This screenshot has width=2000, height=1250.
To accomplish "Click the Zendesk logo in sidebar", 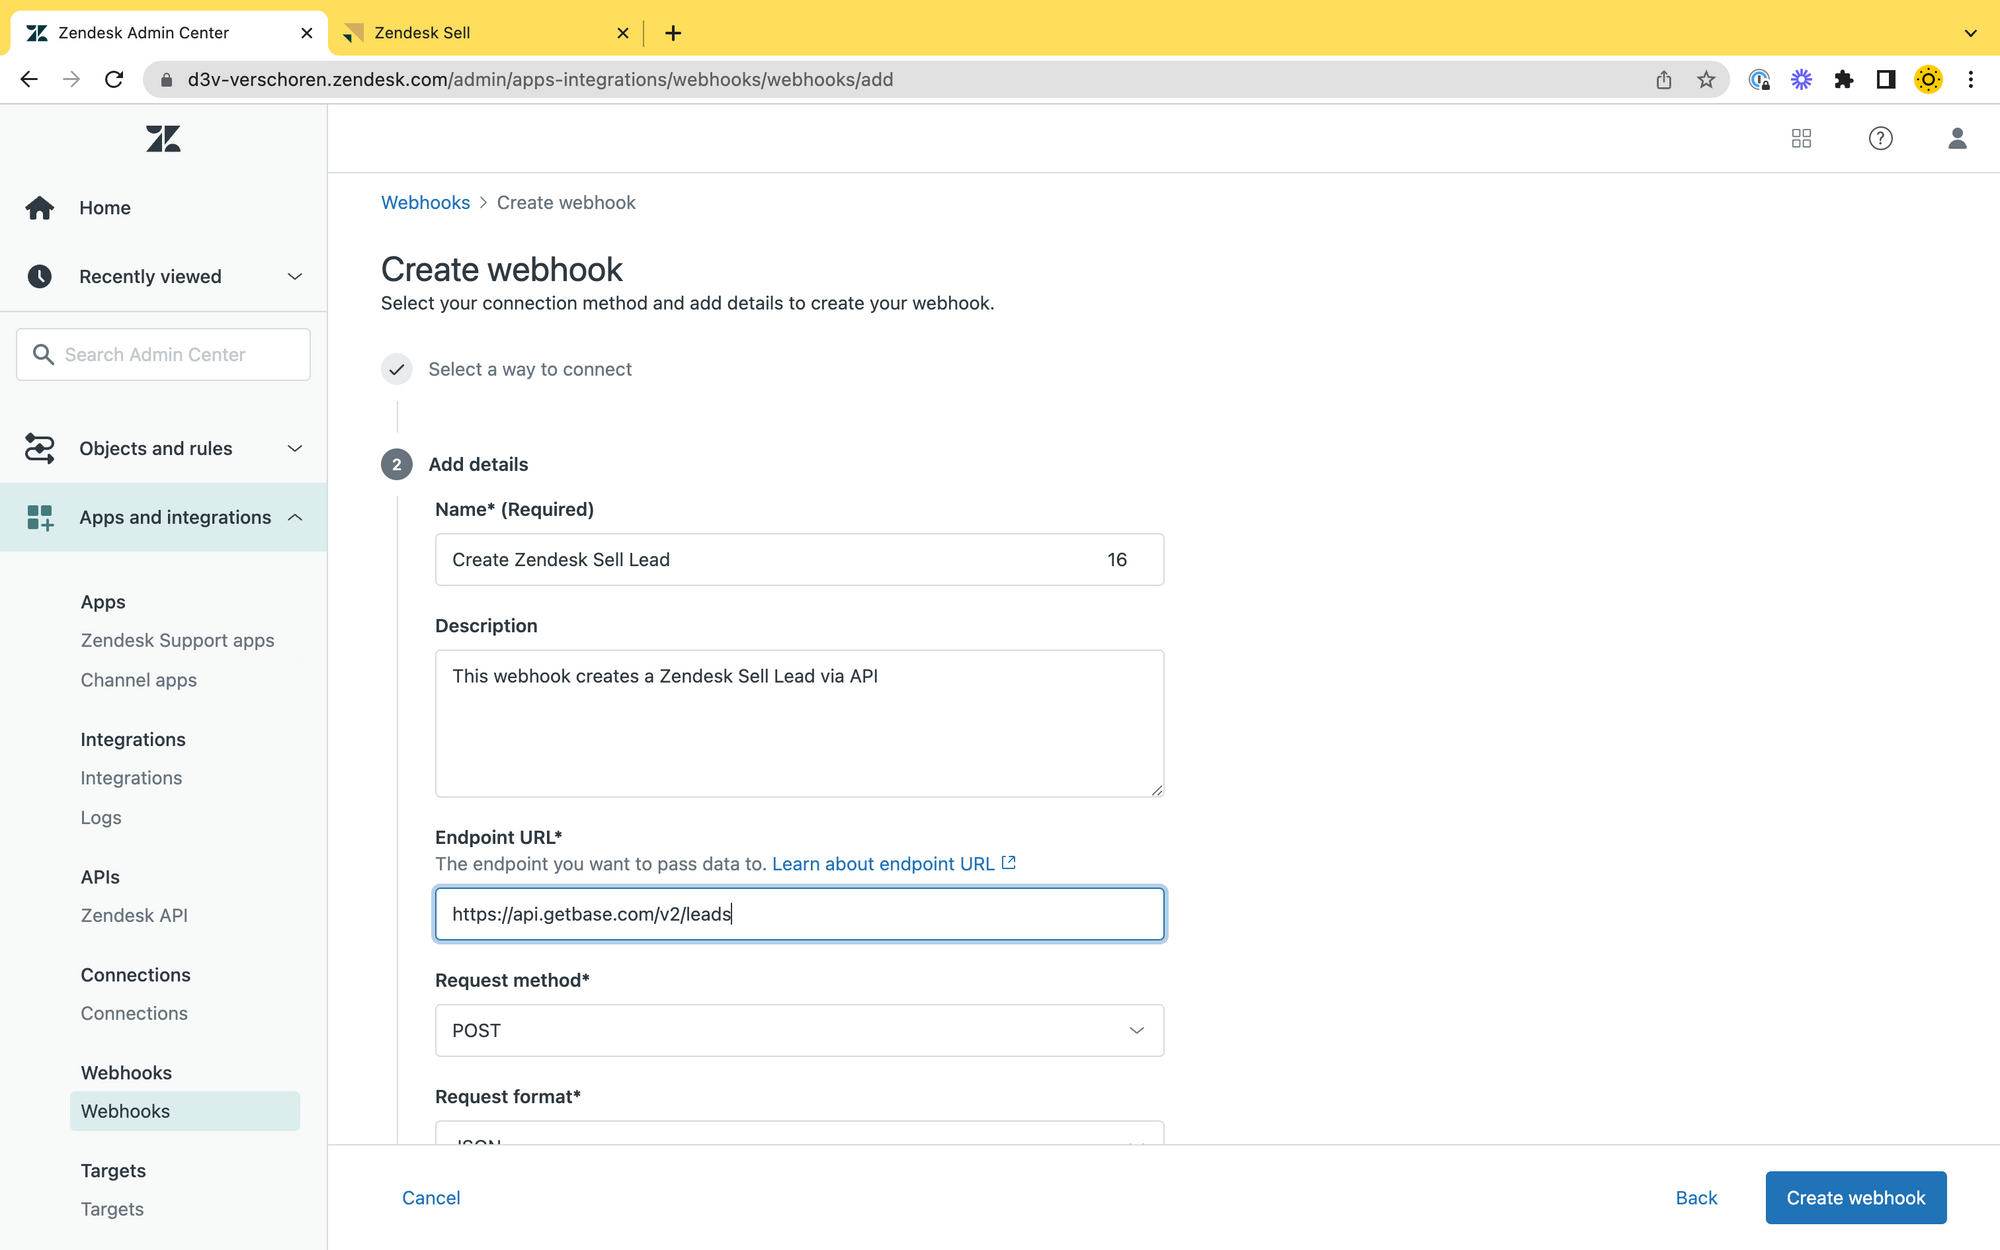I will [x=163, y=139].
